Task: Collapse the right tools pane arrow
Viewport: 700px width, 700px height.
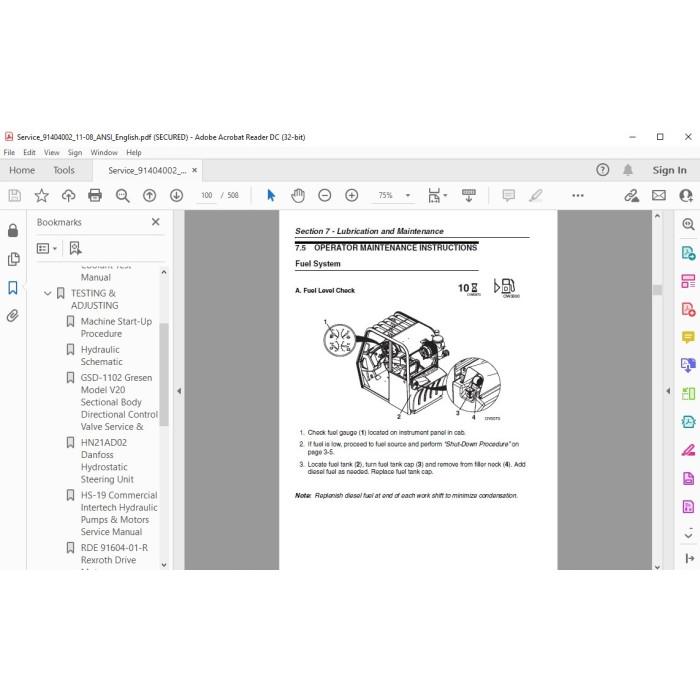Action: (x=668, y=391)
